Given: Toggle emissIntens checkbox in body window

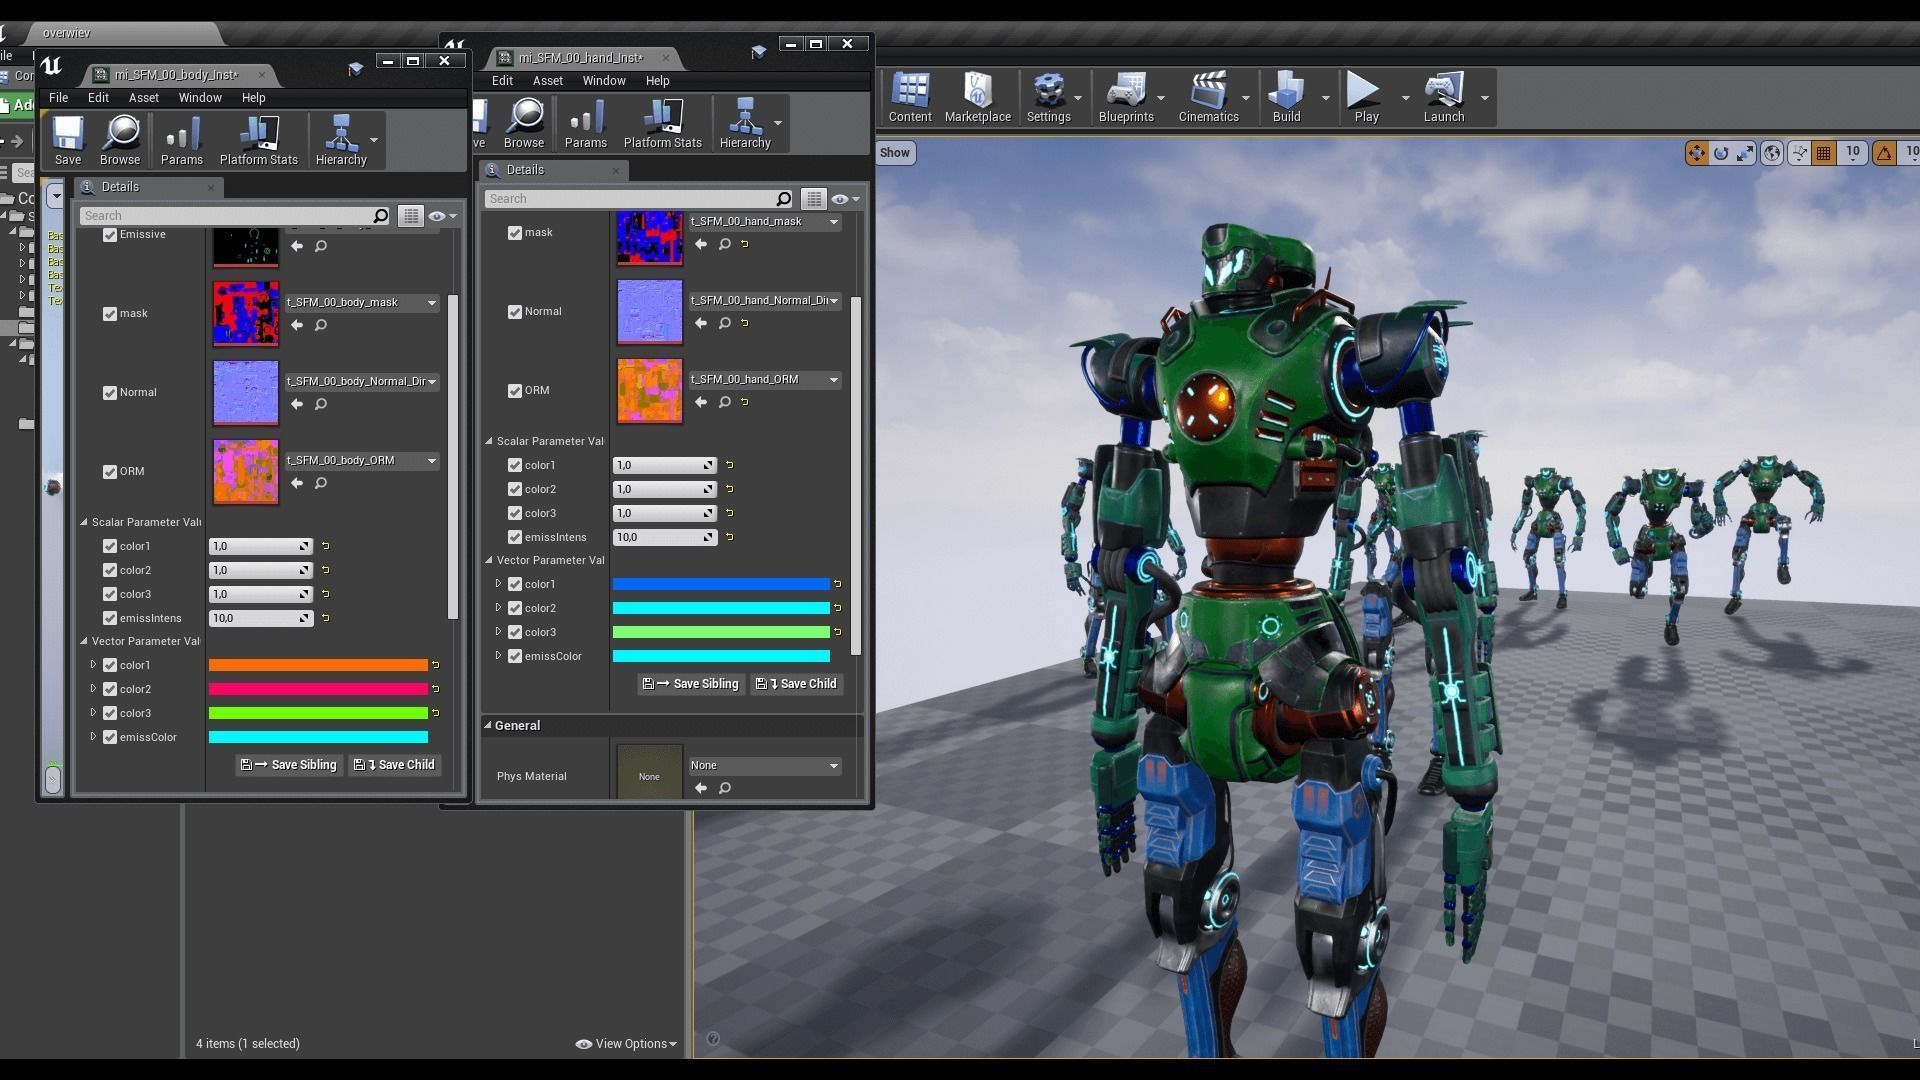Looking at the screenshot, I should [110, 619].
